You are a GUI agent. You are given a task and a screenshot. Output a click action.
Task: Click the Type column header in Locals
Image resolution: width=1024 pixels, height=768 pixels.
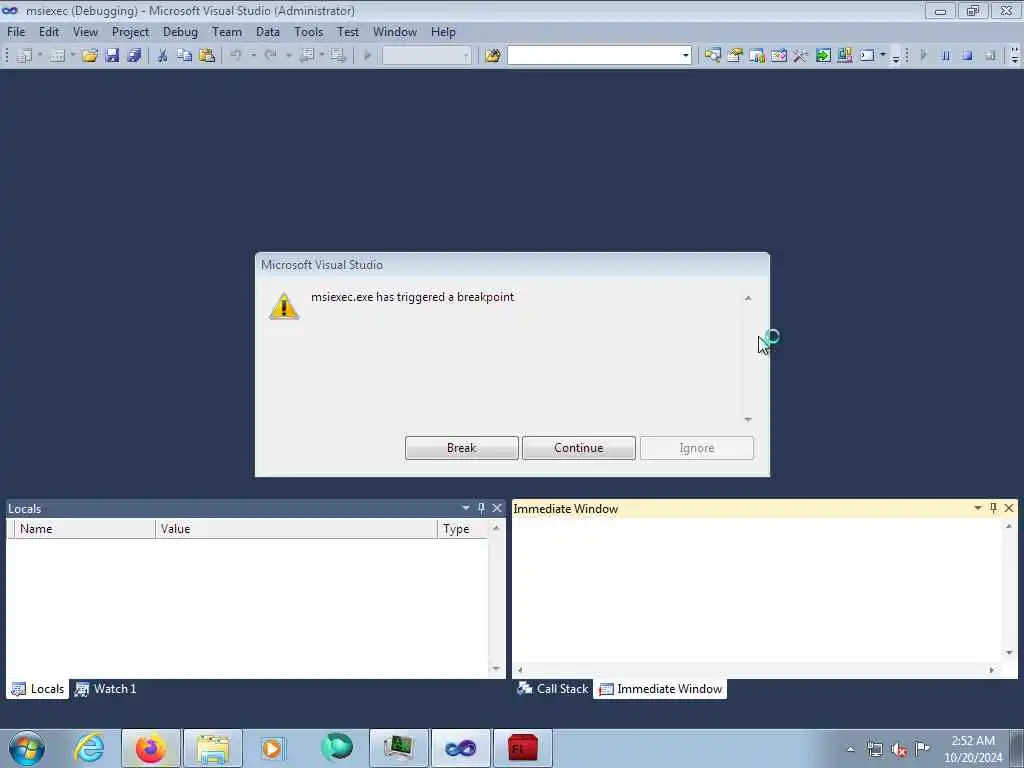[463, 529]
